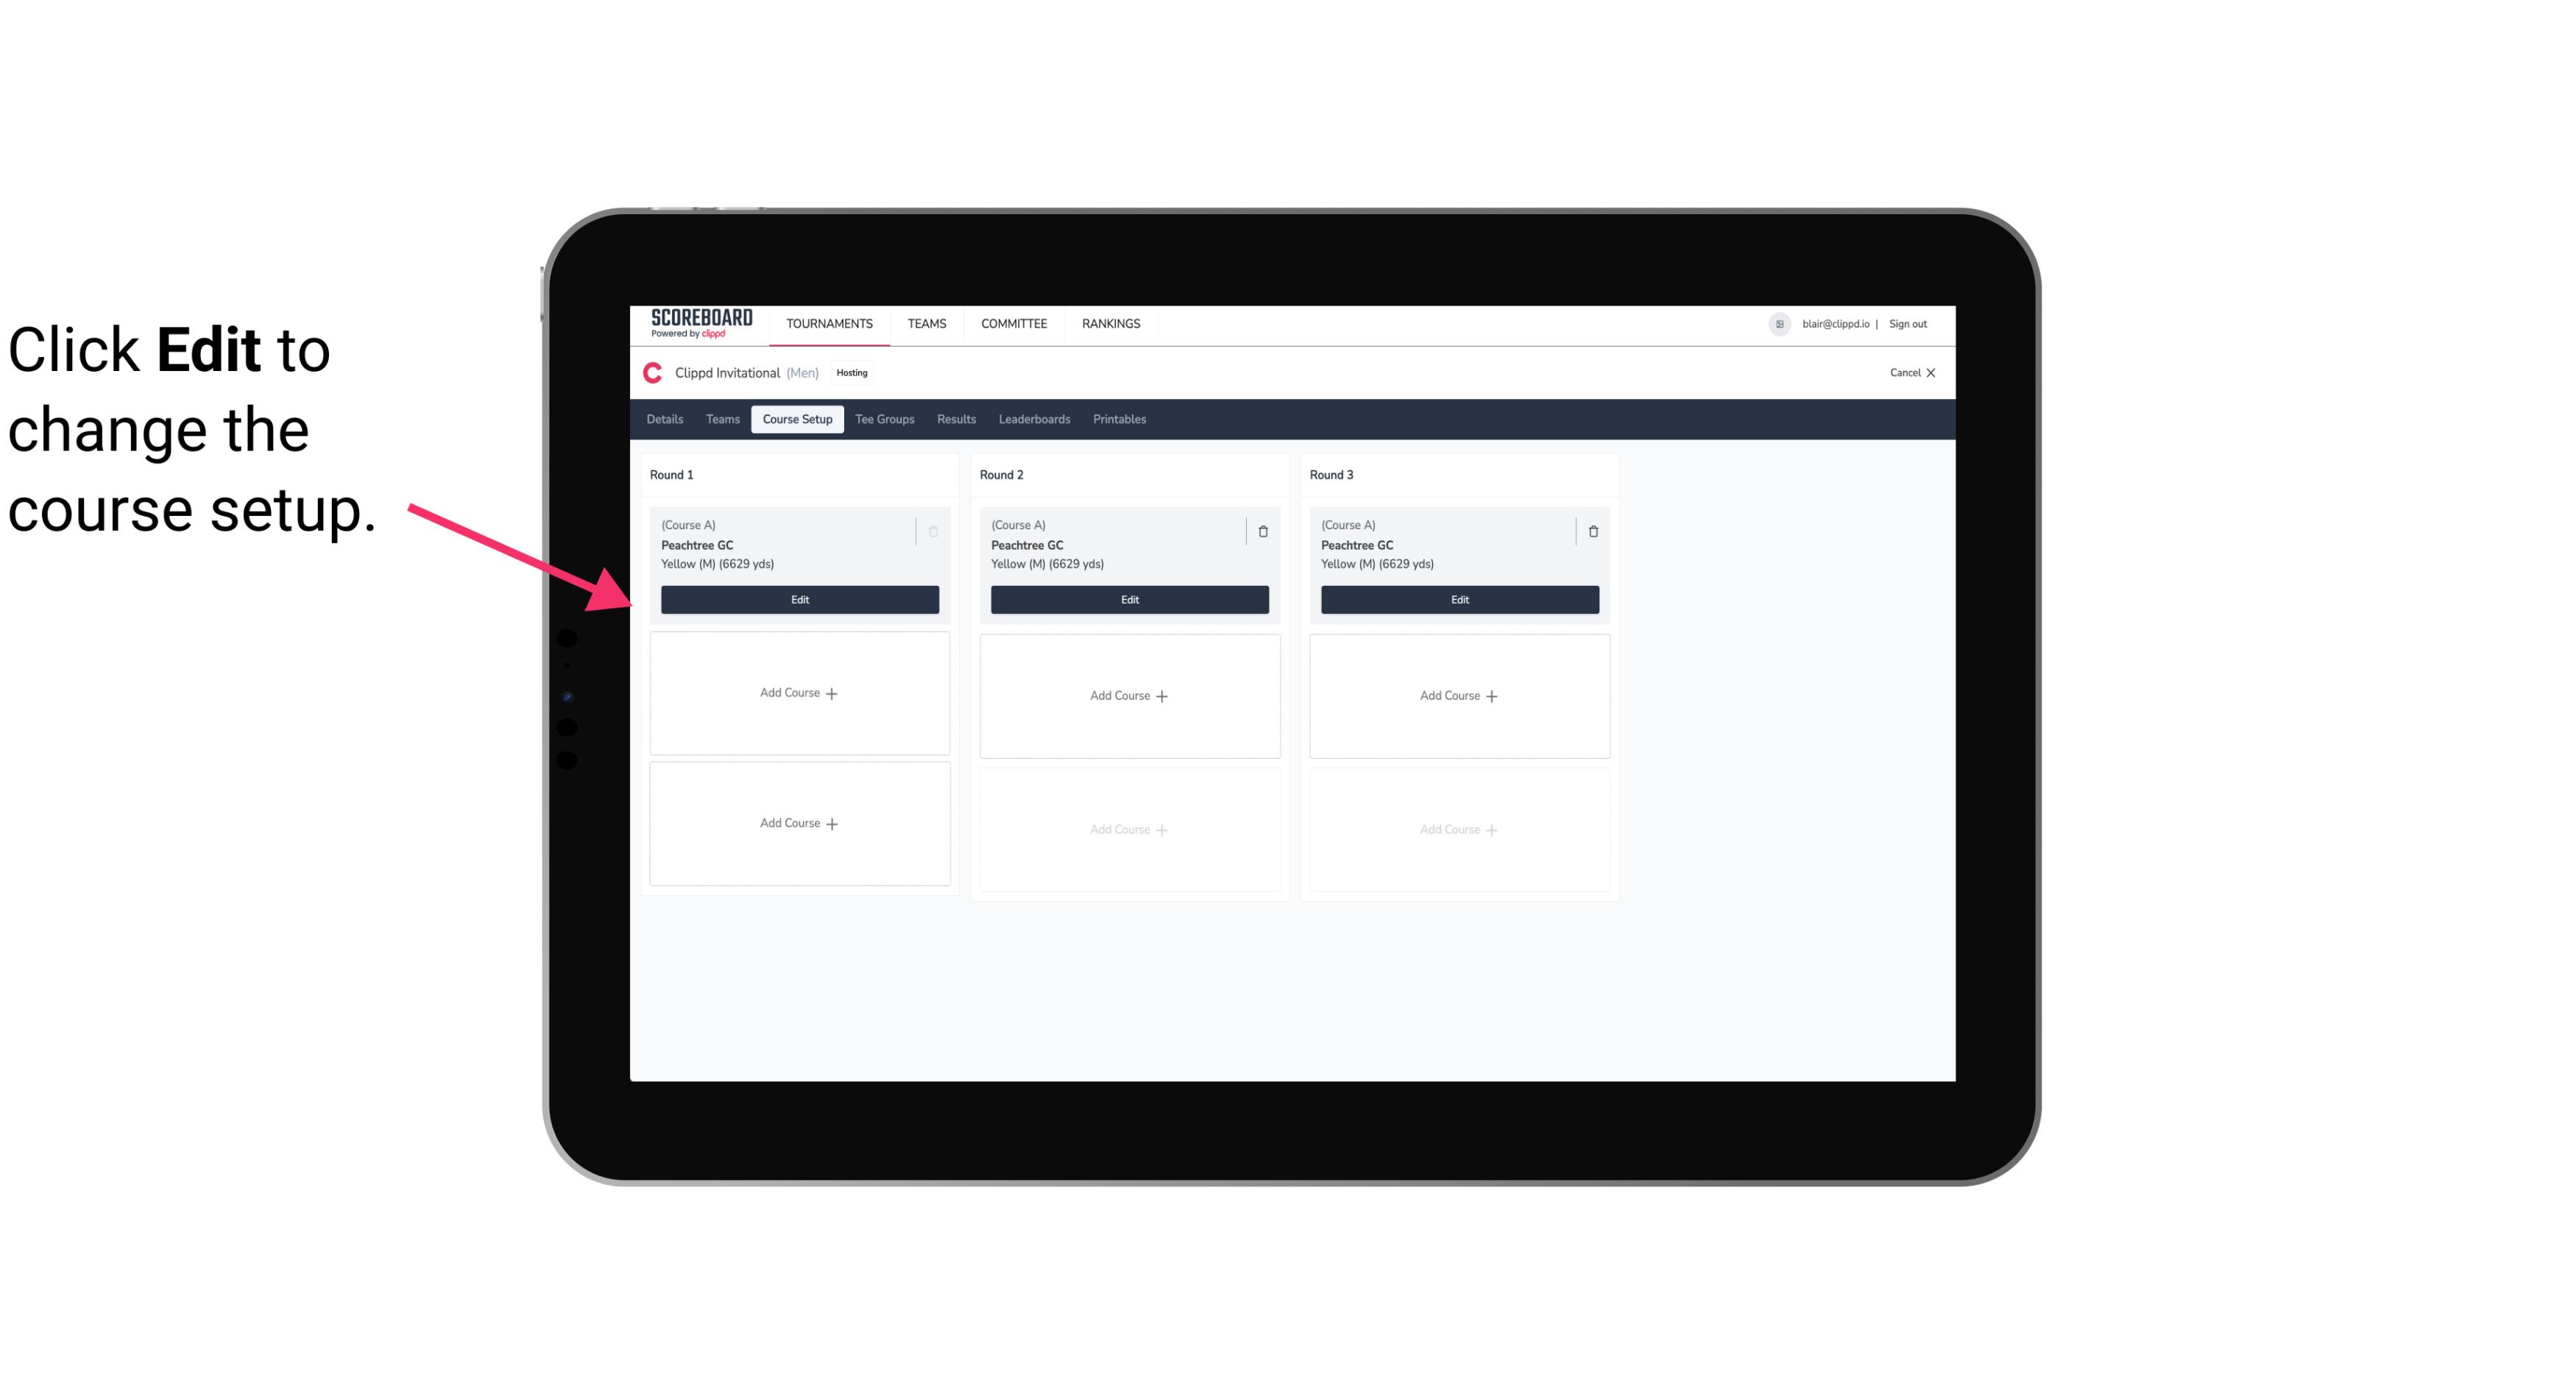Click Add Course for Round 2
The image size is (2576, 1386).
(x=1129, y=695)
